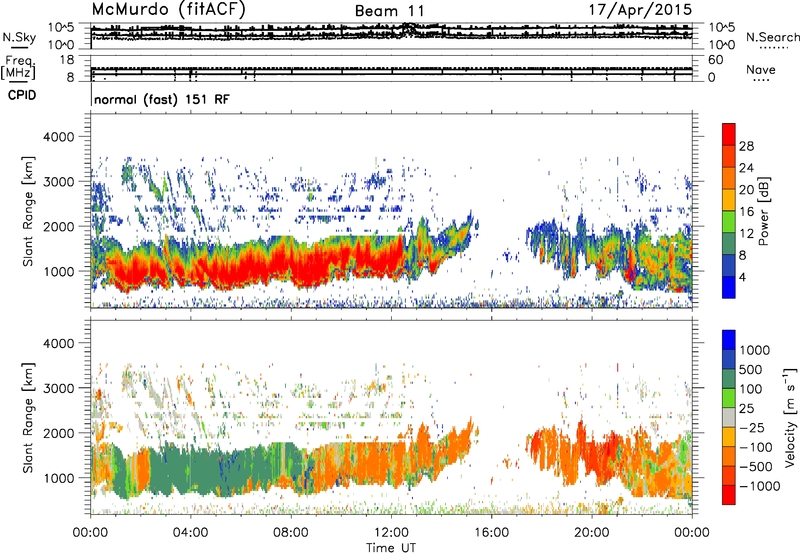Click the "60" Nave axis tick
The height and width of the screenshot is (554, 800).
716,60
